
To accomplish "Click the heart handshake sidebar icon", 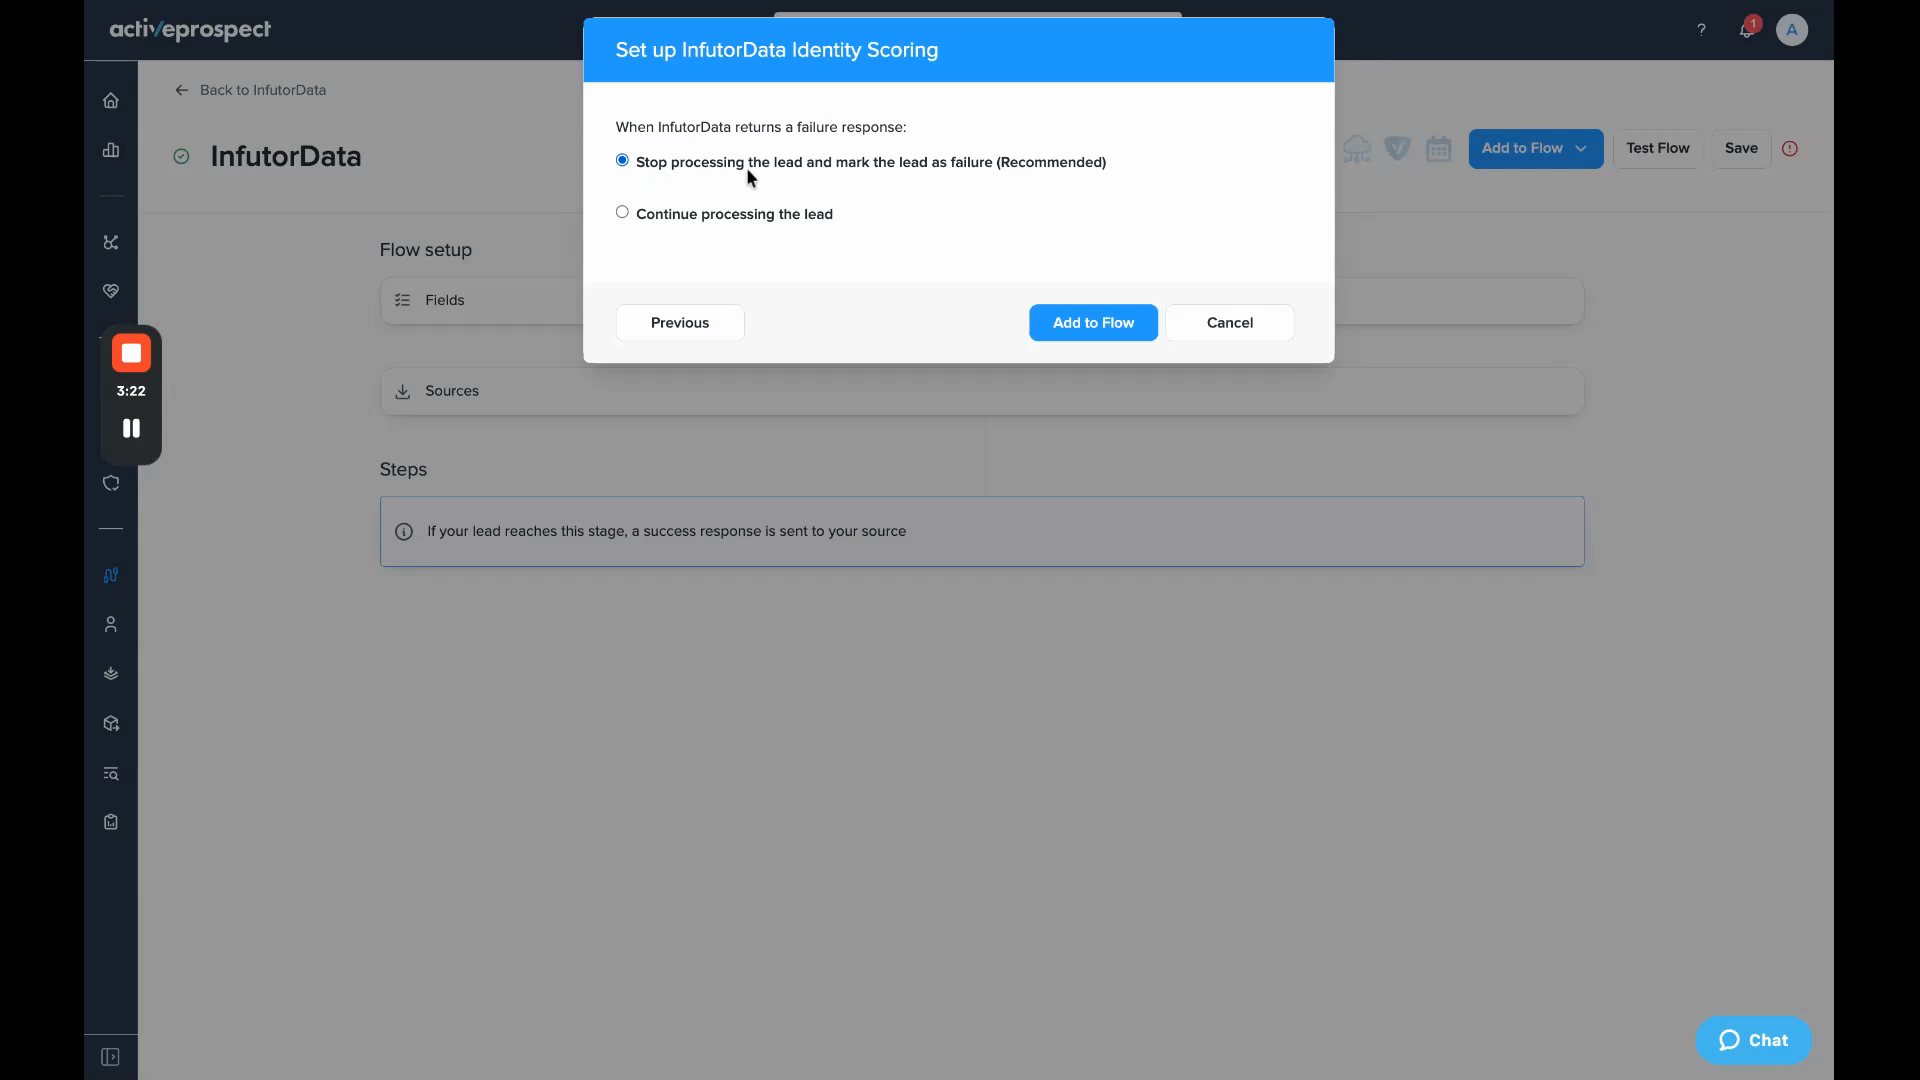I will (x=111, y=291).
